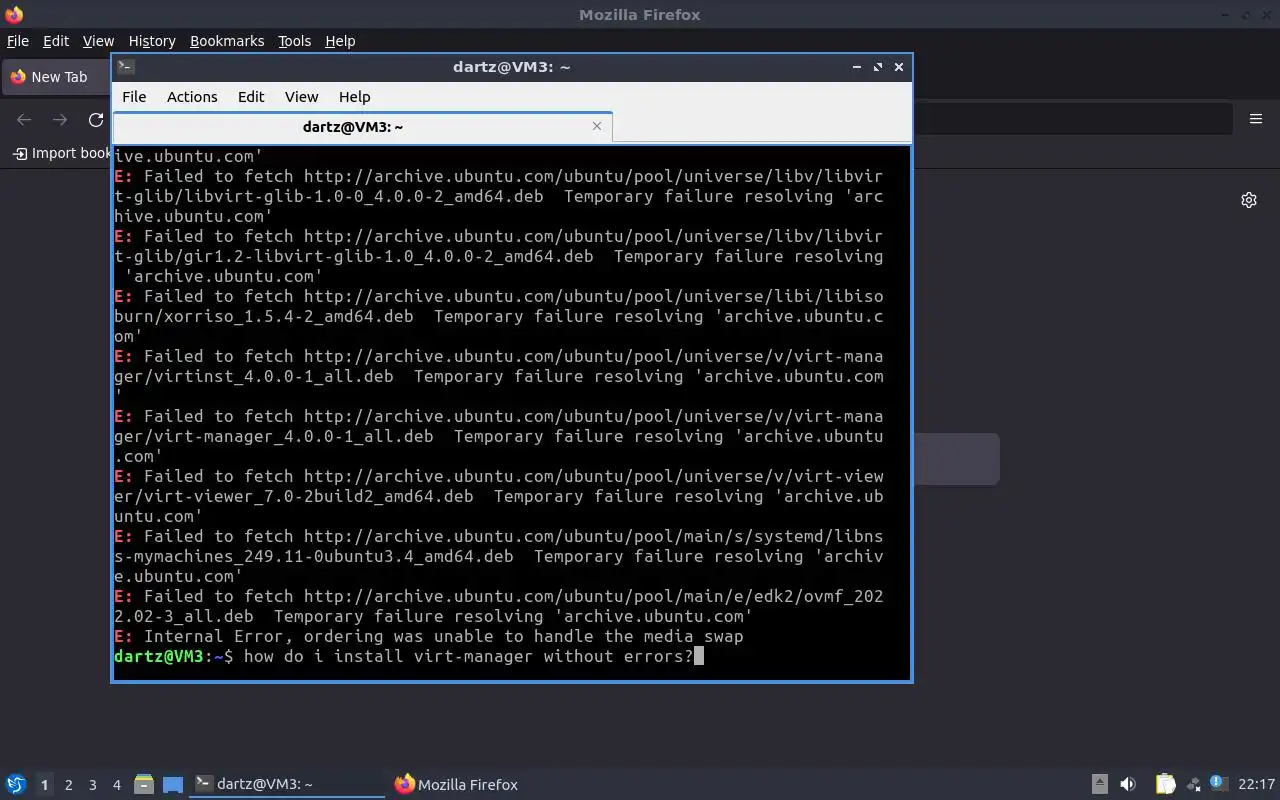This screenshot has height=800, width=1280.
Task: Open the terminal File menu
Action: (134, 97)
